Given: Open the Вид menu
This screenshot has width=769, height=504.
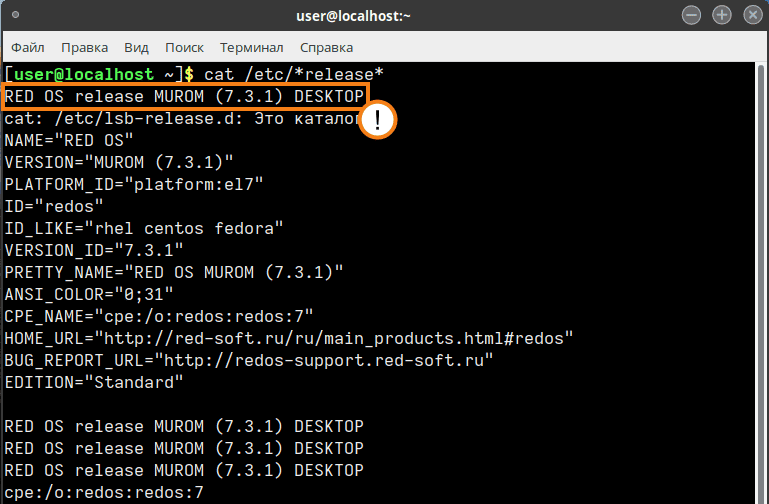Looking at the screenshot, I should point(136,48).
